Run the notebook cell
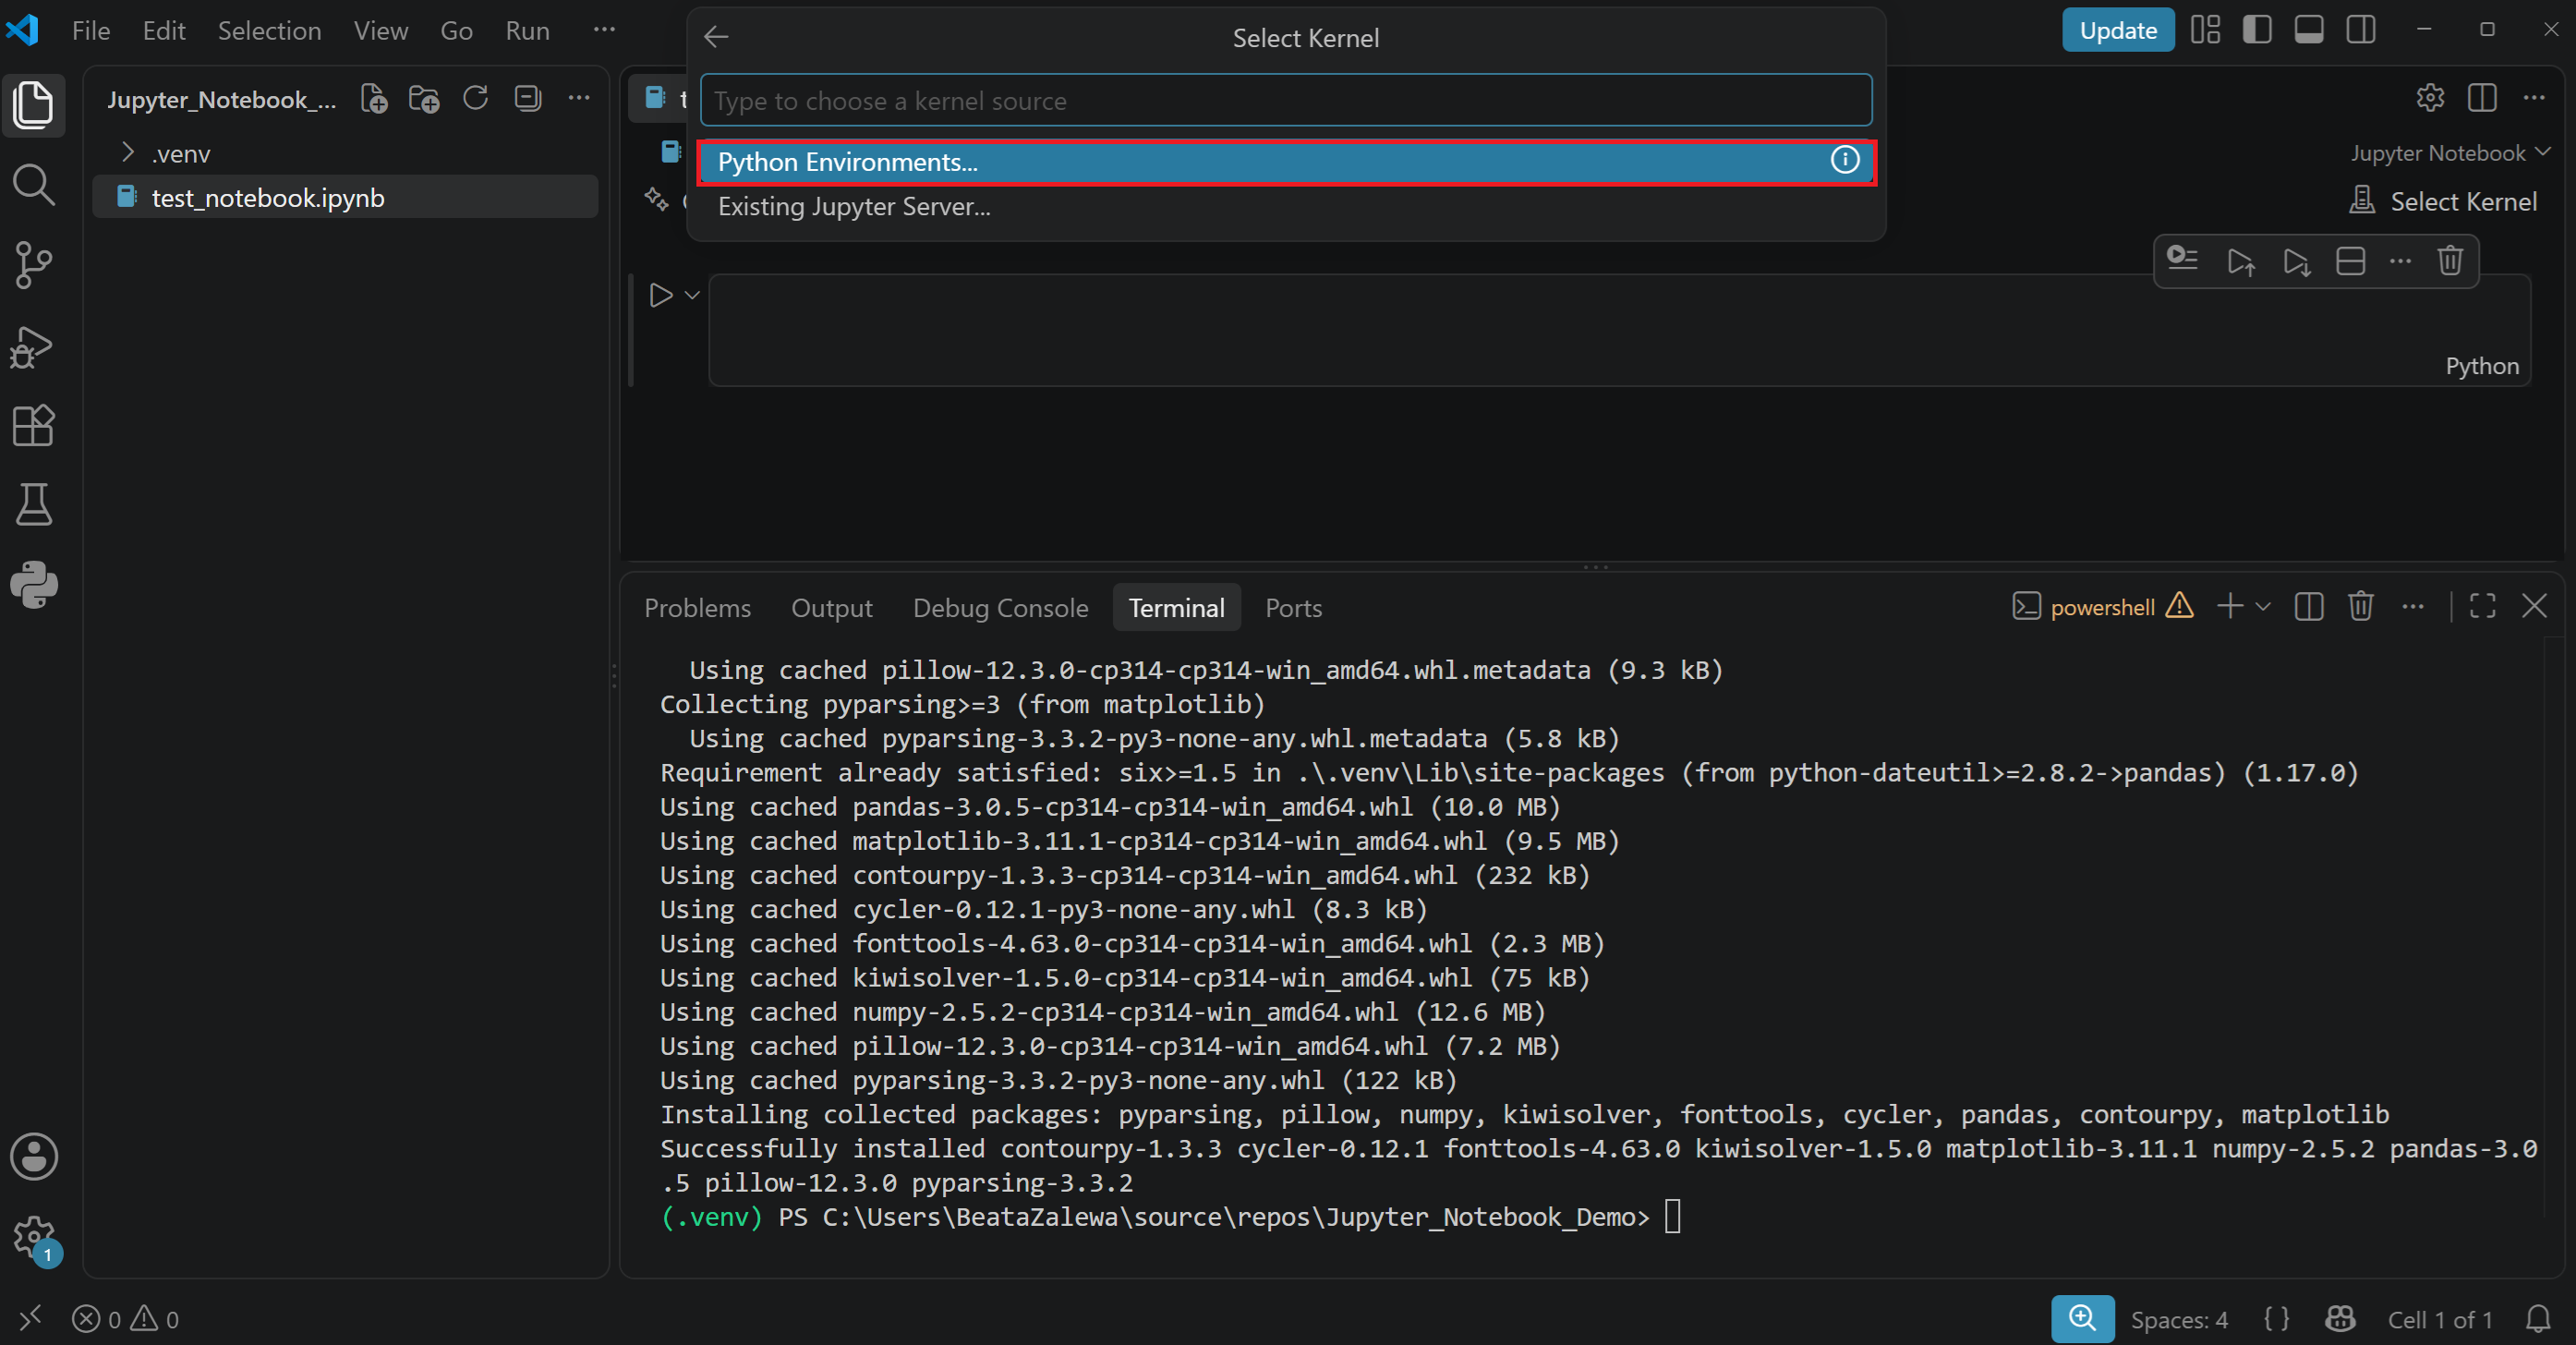 point(660,295)
